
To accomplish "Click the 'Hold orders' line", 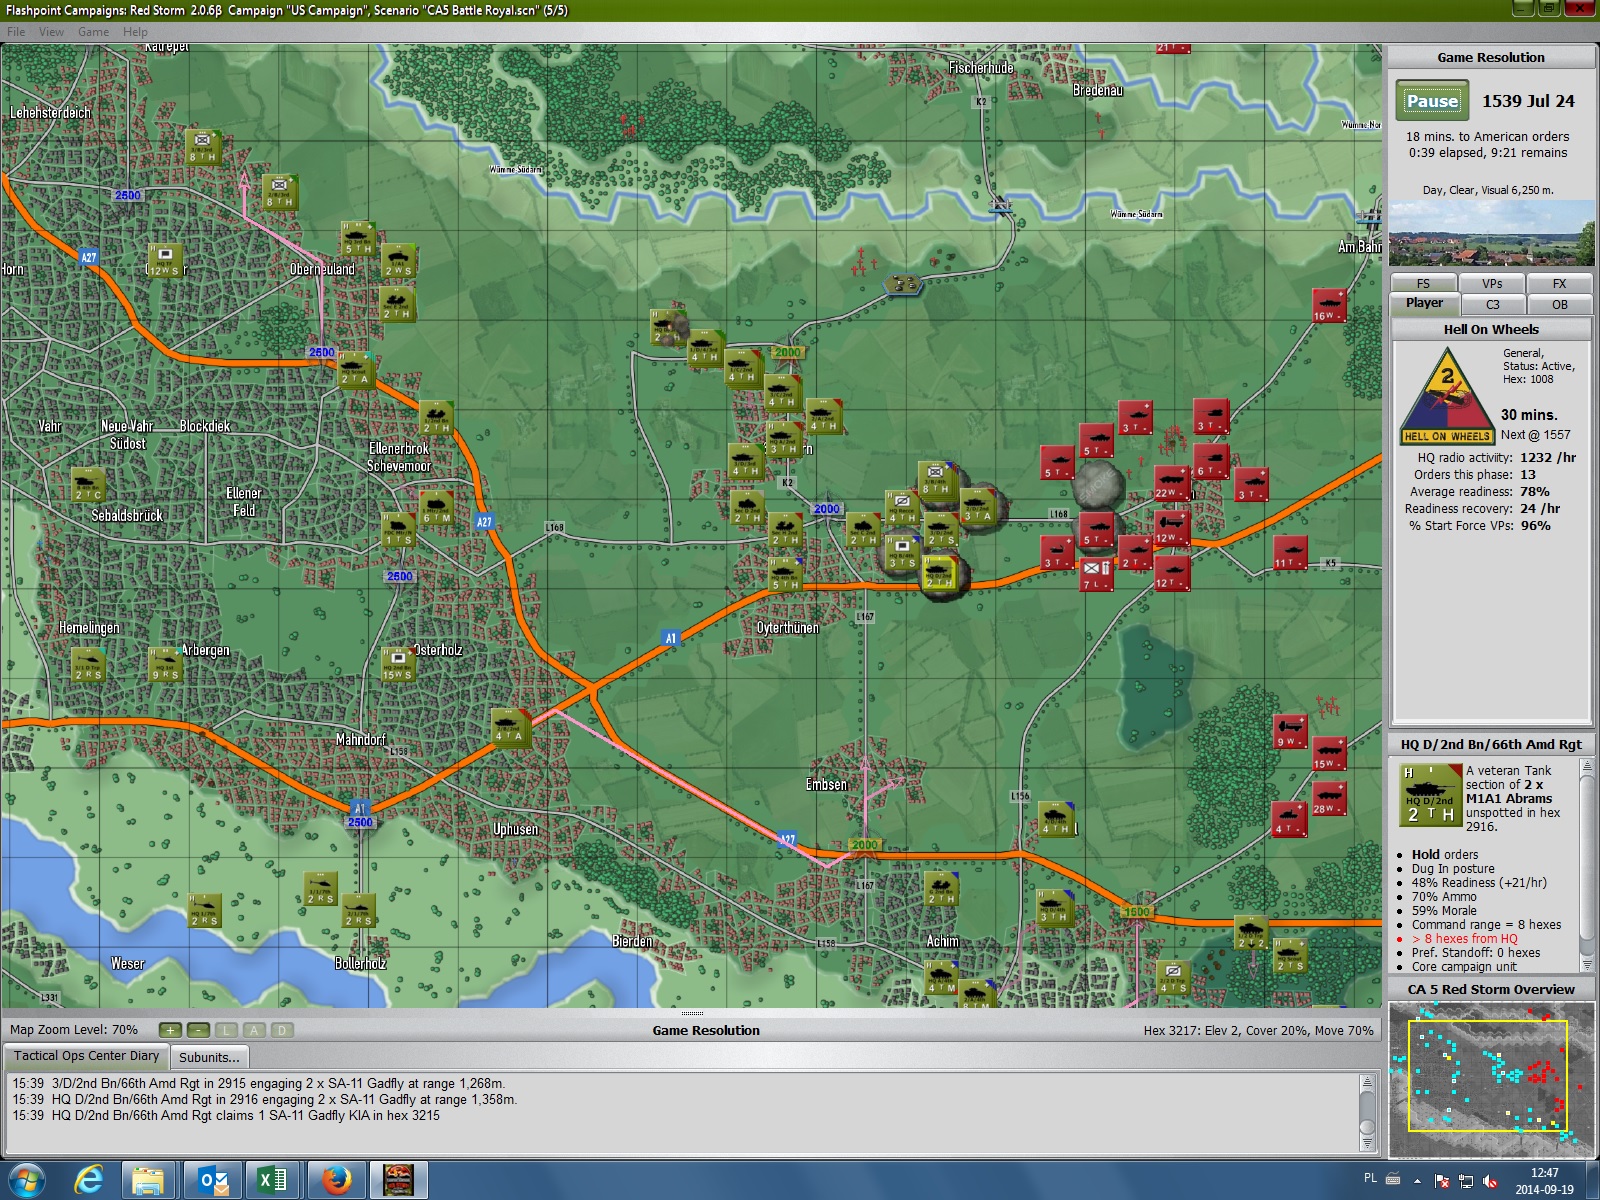I will click(x=1444, y=854).
